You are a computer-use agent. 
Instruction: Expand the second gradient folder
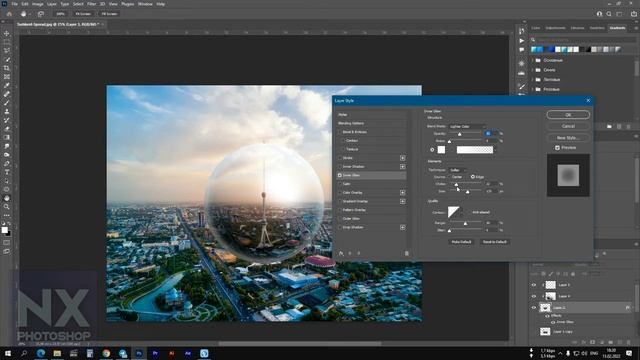pos(533,70)
